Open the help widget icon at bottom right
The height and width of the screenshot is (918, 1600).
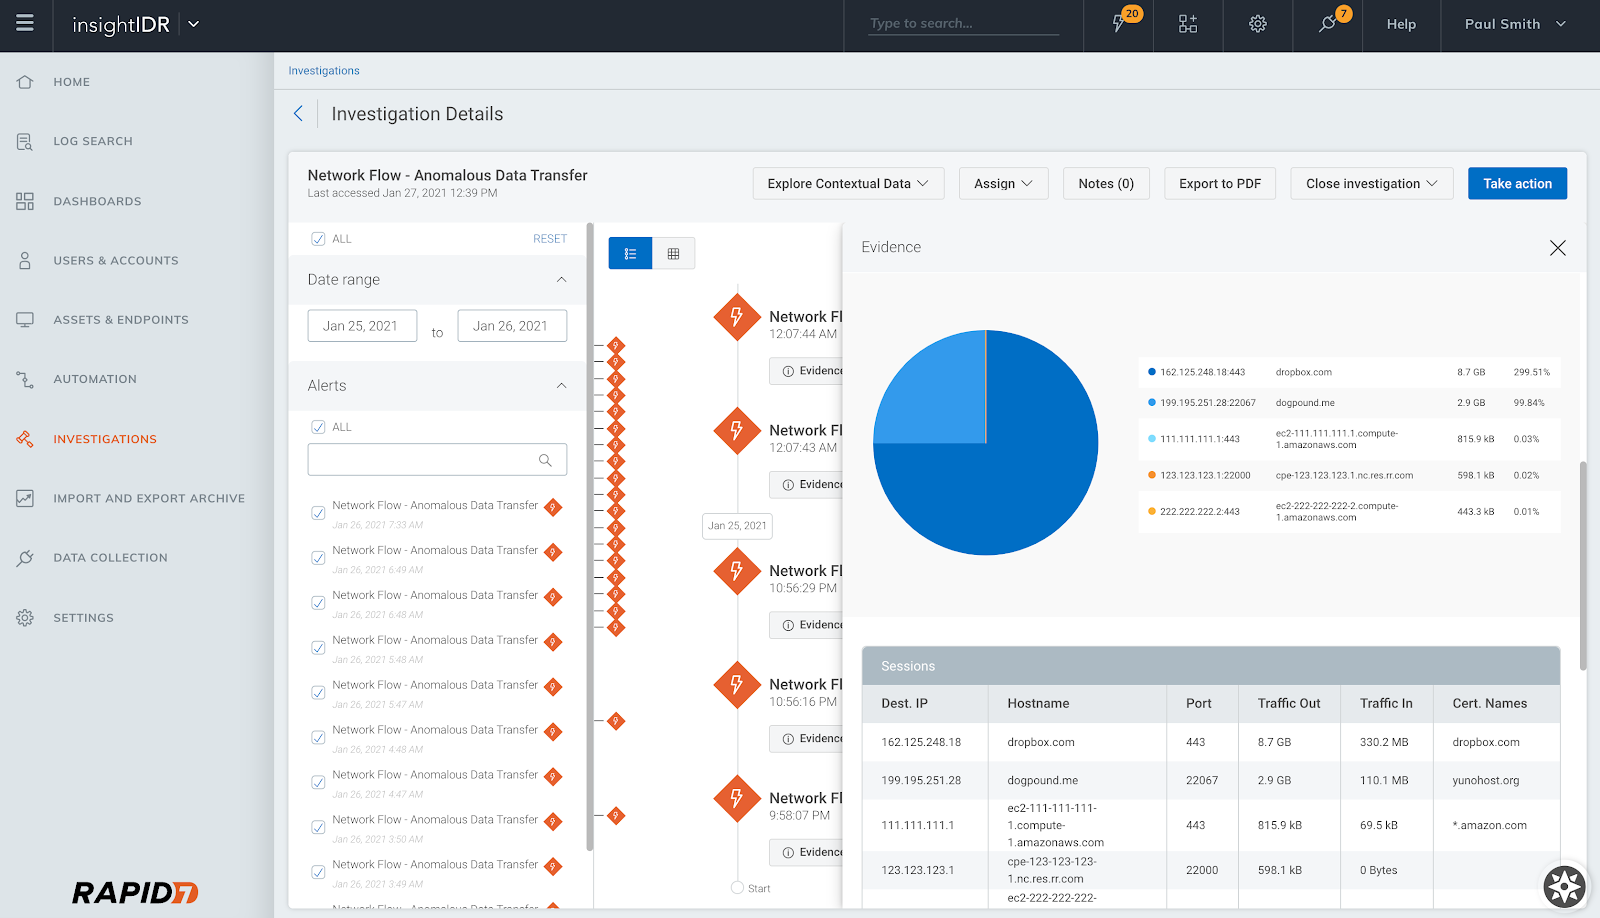[1564, 886]
